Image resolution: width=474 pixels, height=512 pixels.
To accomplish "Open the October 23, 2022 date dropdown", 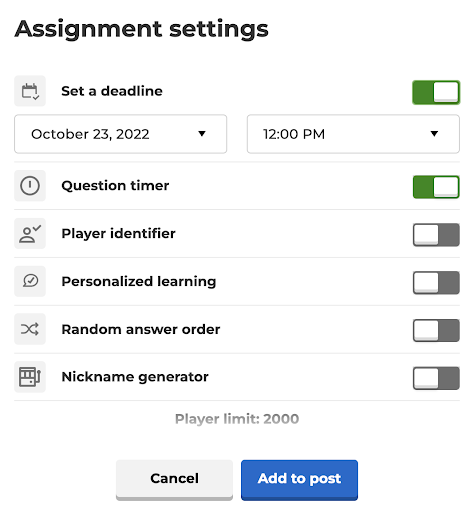I will coord(120,134).
